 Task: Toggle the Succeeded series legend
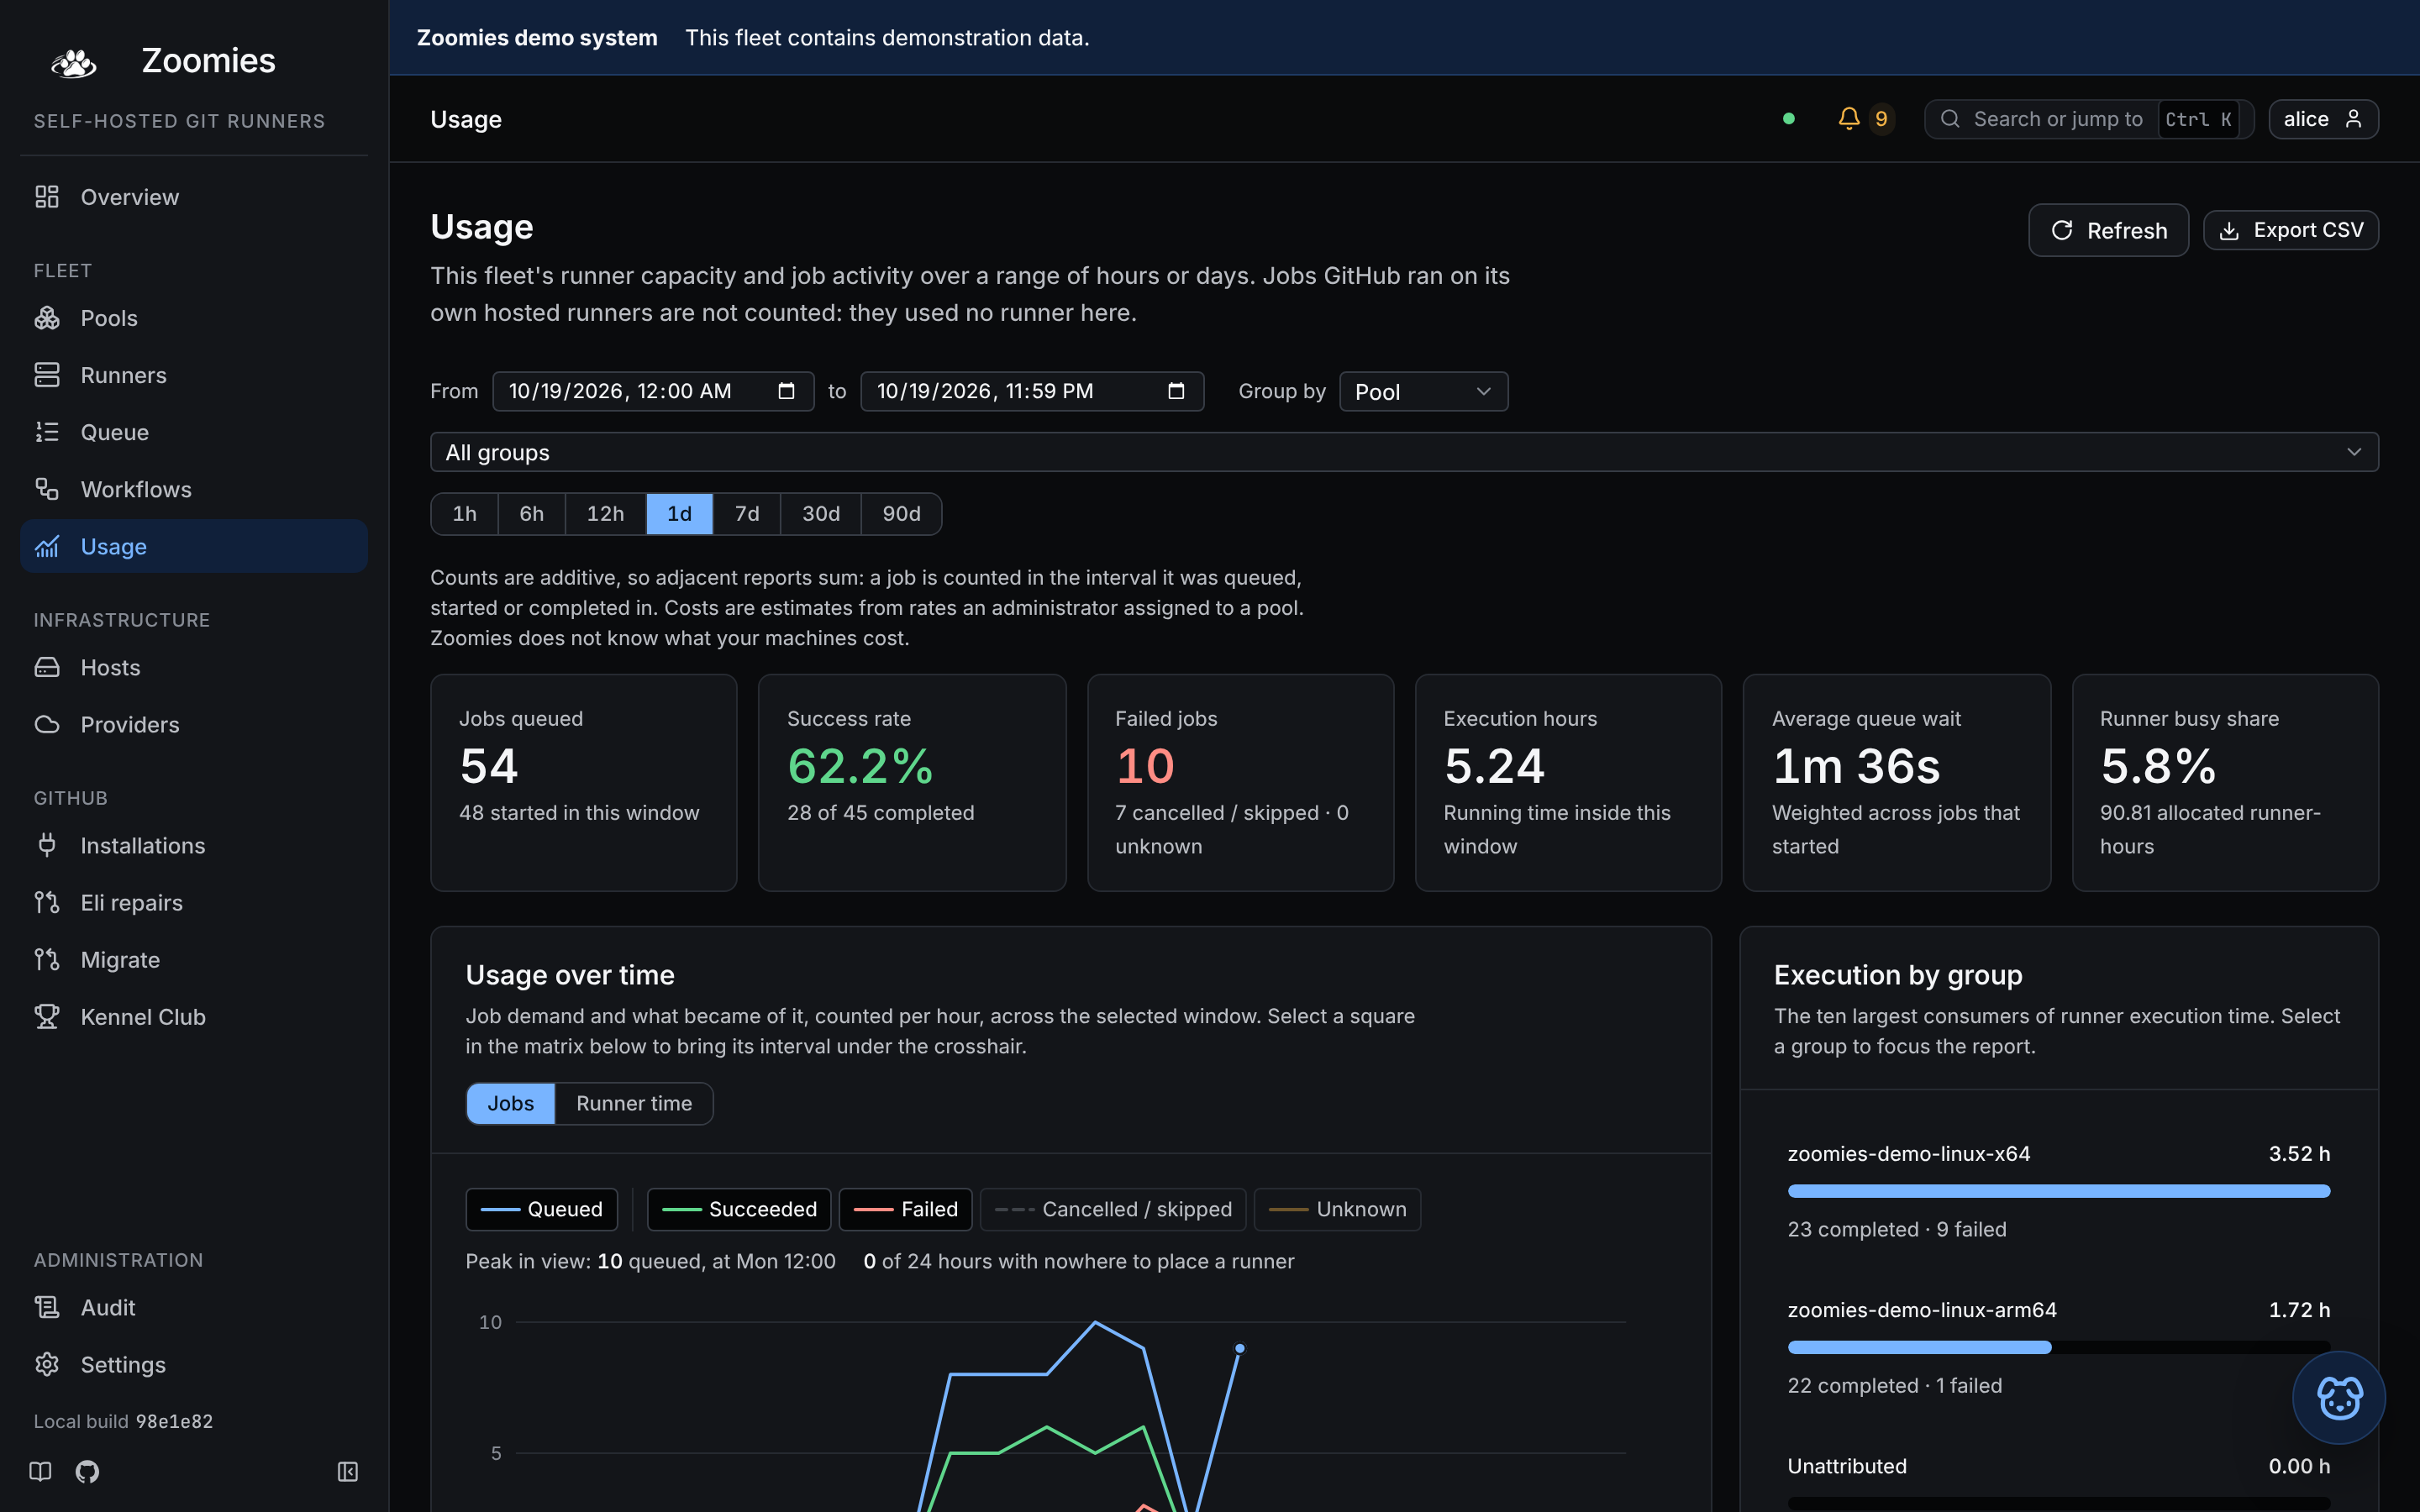[x=739, y=1209]
